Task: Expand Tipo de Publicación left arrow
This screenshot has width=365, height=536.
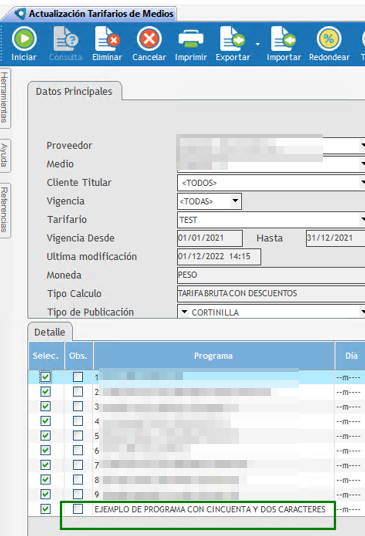Action: (x=184, y=312)
